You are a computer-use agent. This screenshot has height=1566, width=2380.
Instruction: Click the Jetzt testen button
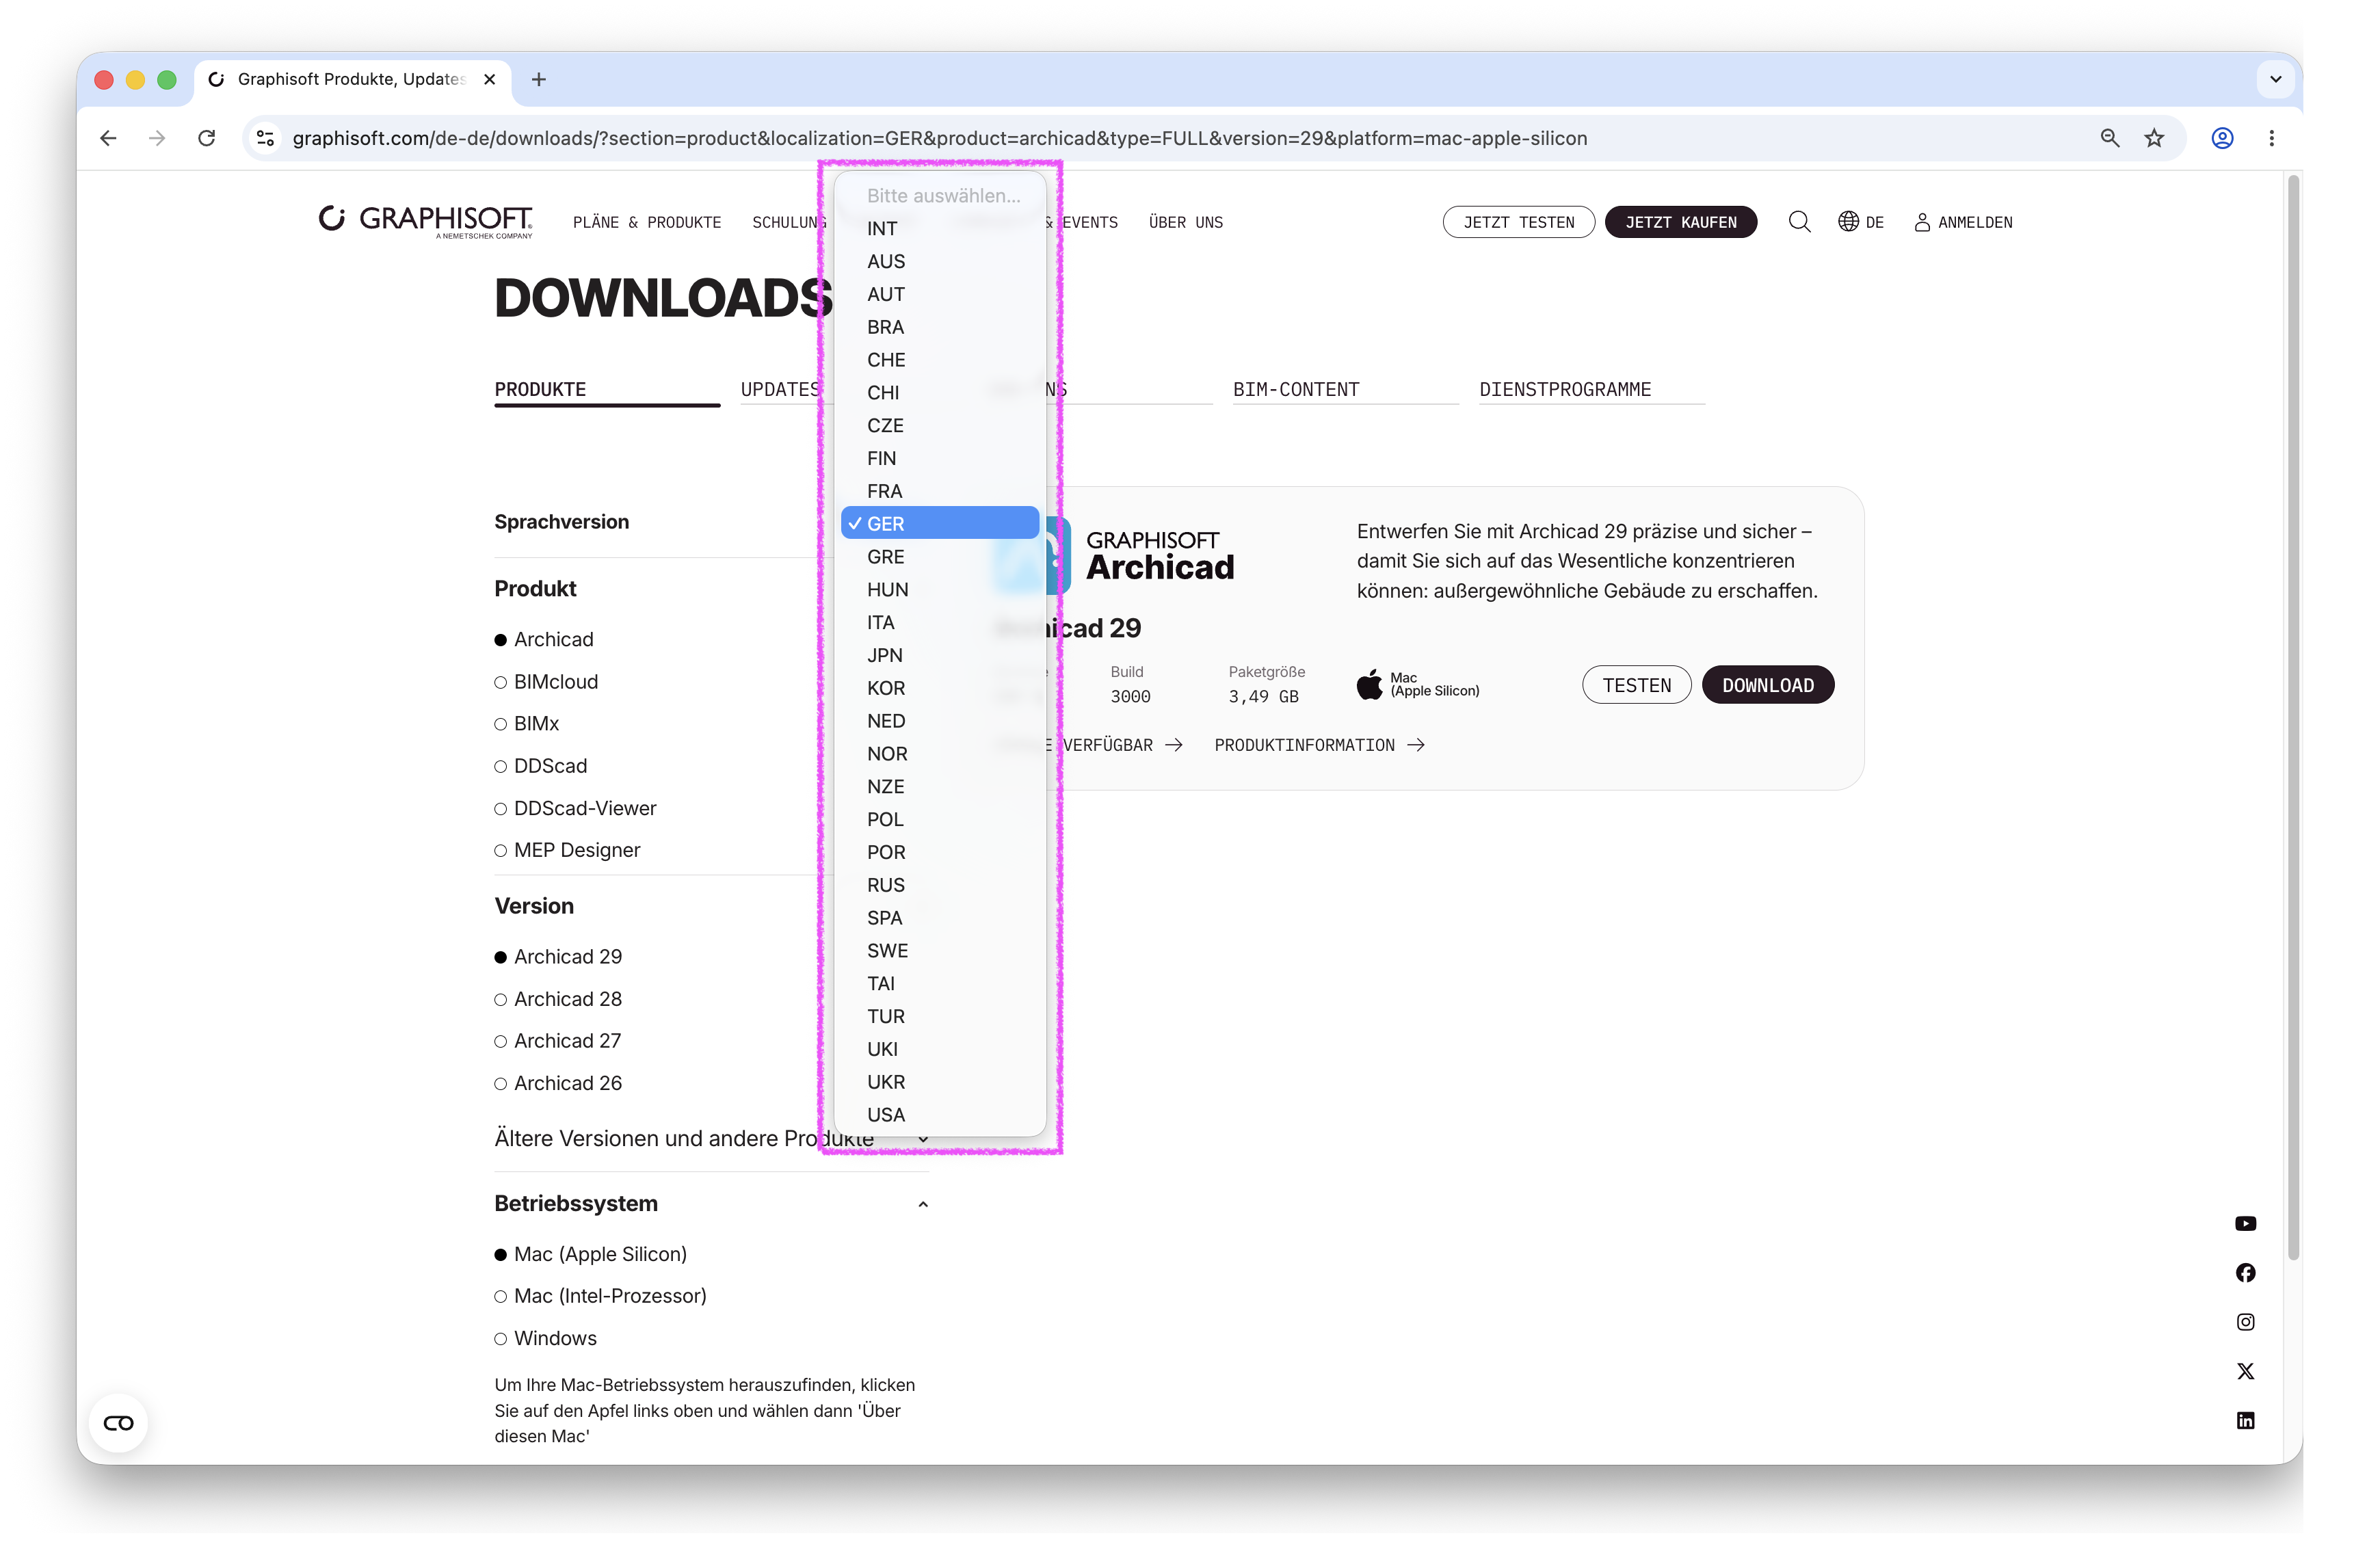pyautogui.click(x=1518, y=222)
